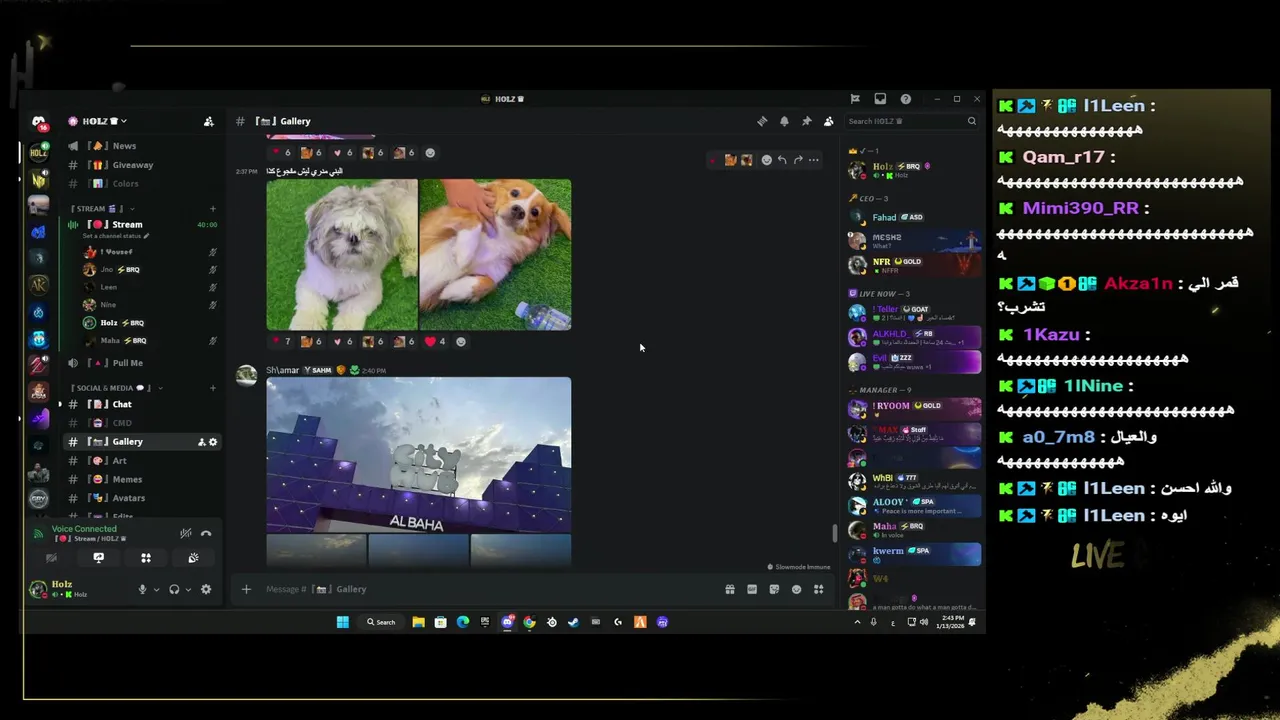Click the search magnifier in Search HOLZ

[x=971, y=121]
